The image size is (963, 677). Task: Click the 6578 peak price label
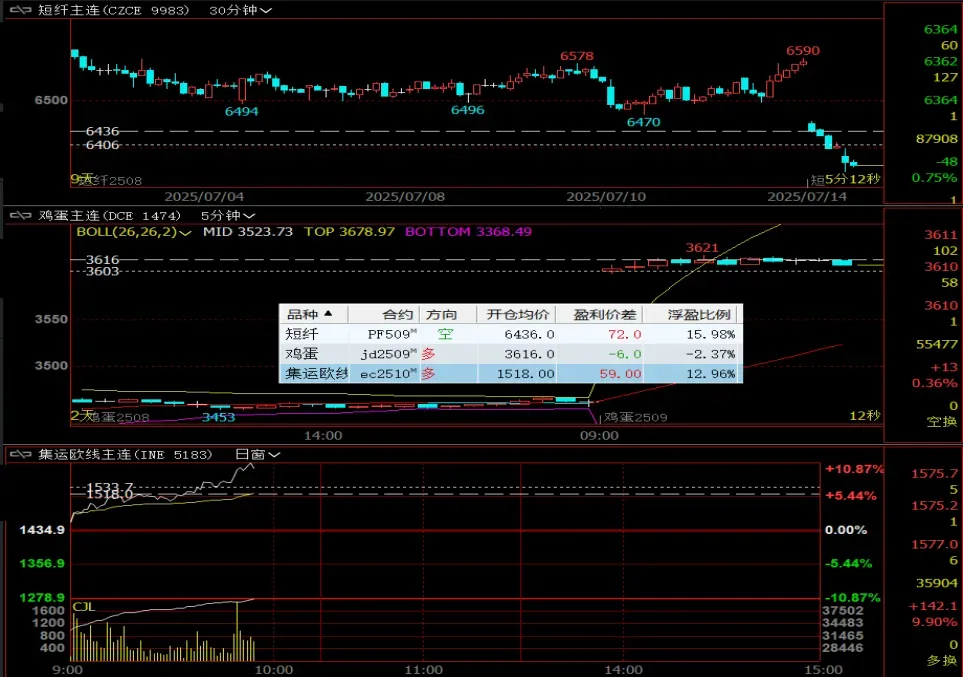coord(577,56)
